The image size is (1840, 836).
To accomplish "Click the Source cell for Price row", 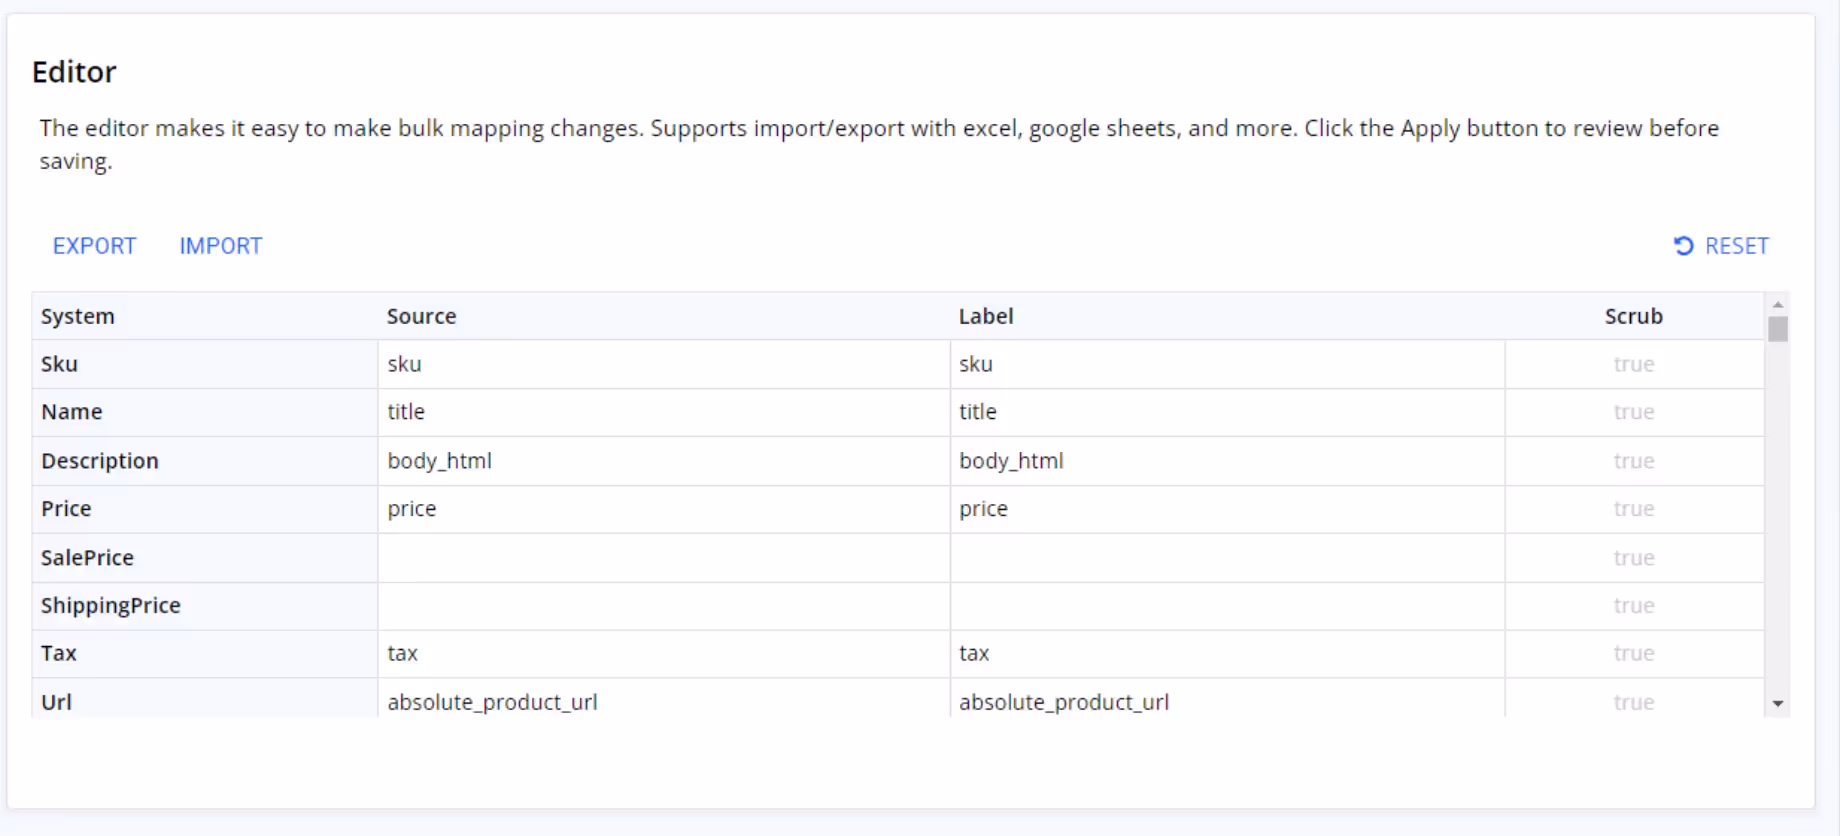I will click(663, 509).
